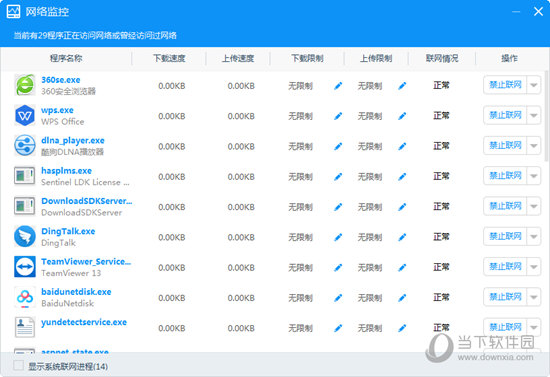Click the yundetectservice.exe program icon
This screenshot has width=550, height=377.
click(25, 327)
